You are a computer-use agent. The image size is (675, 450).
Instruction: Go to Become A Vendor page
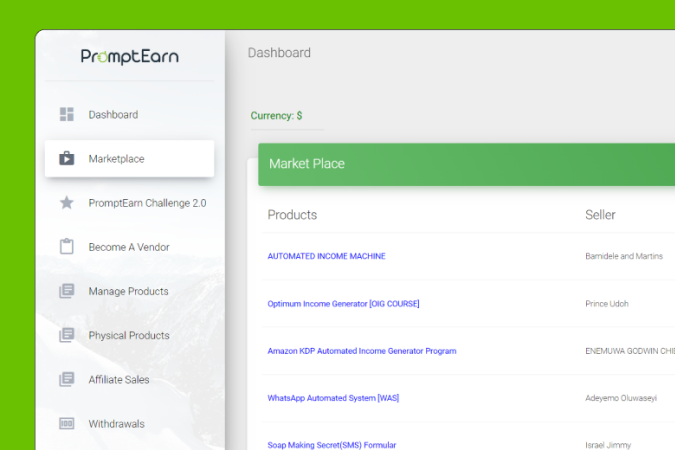tap(129, 247)
